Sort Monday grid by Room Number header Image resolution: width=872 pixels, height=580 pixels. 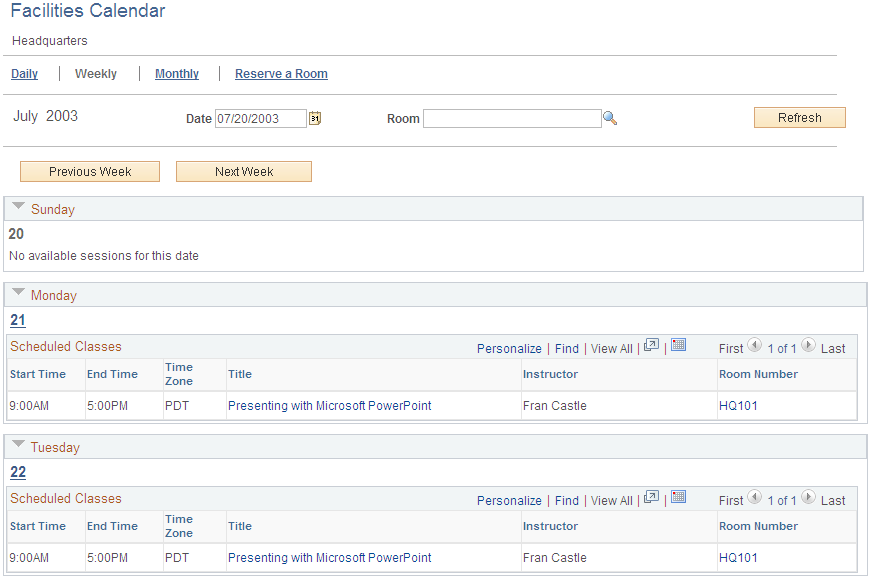759,374
